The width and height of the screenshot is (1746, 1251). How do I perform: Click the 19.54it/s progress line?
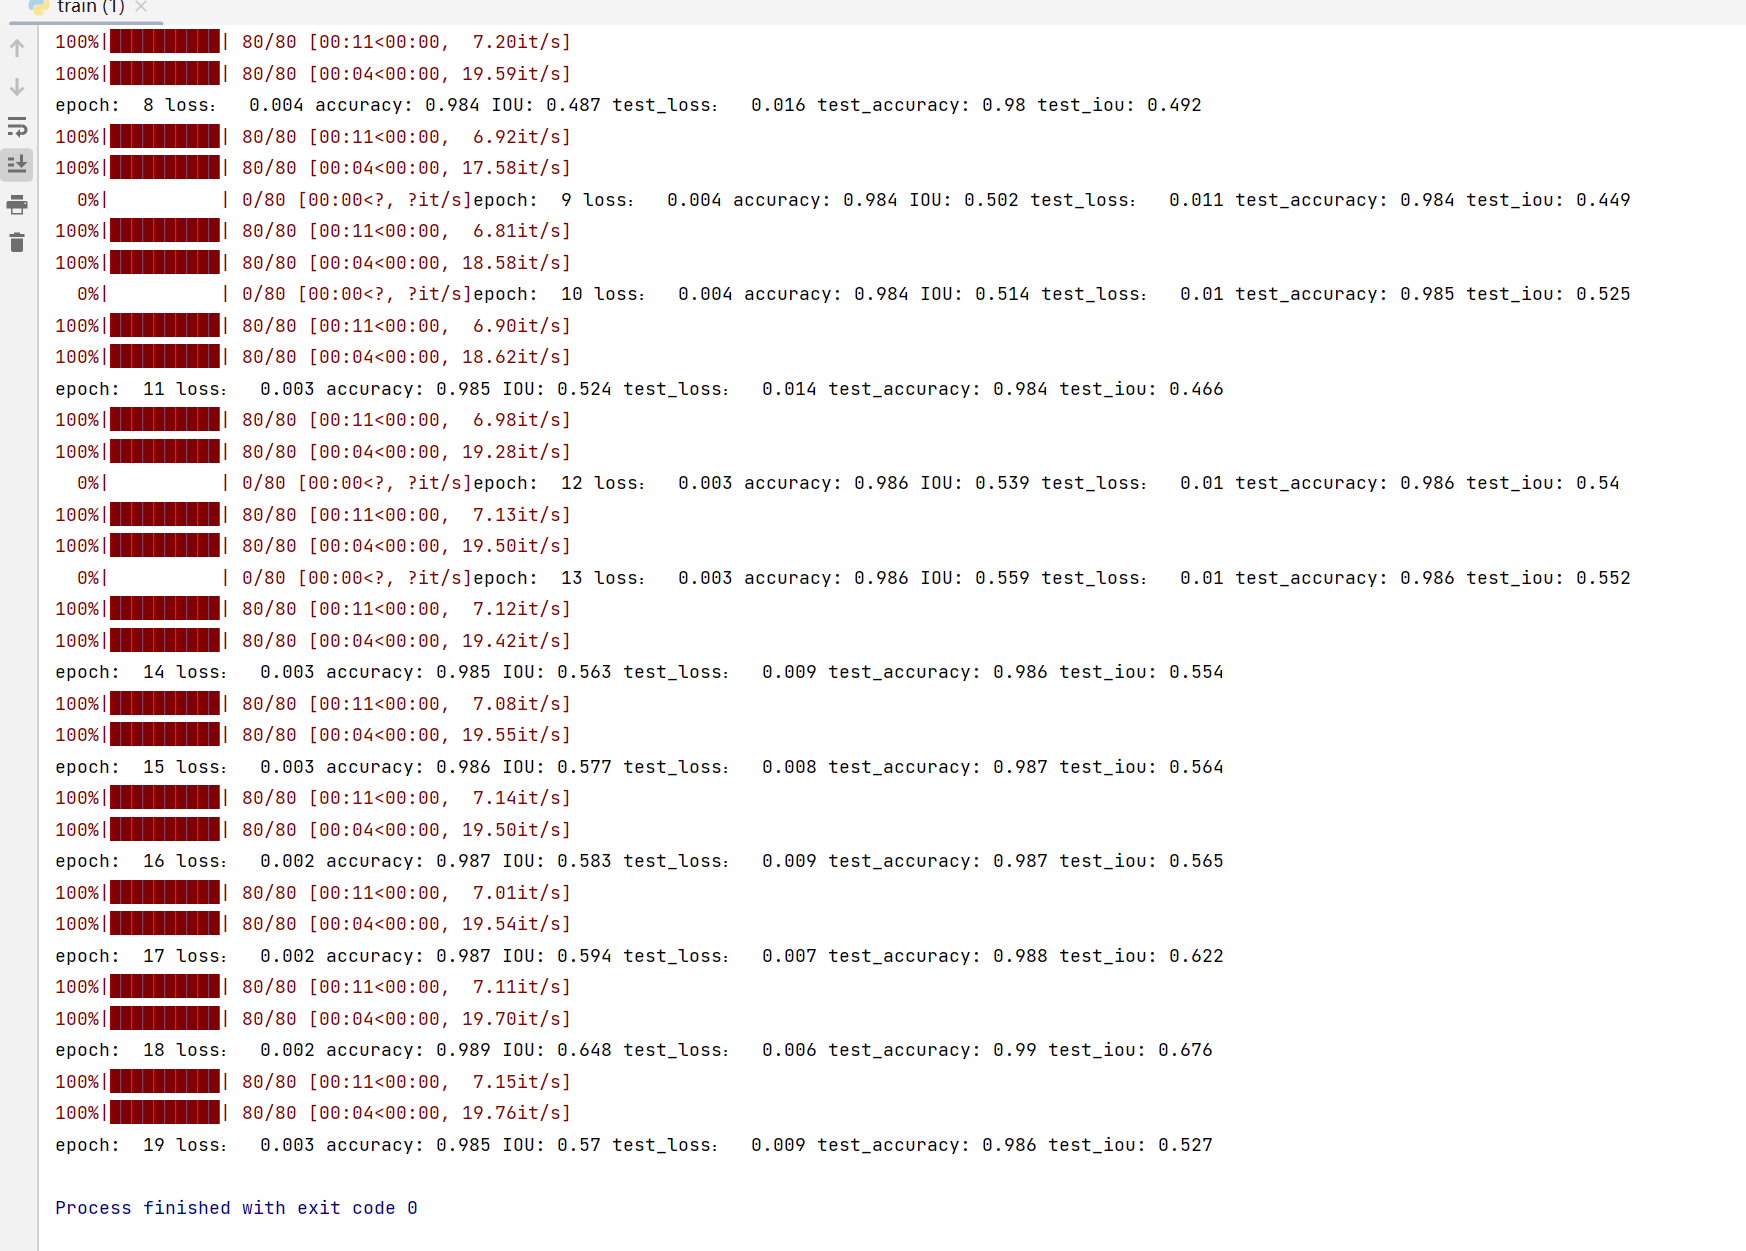coord(313,924)
